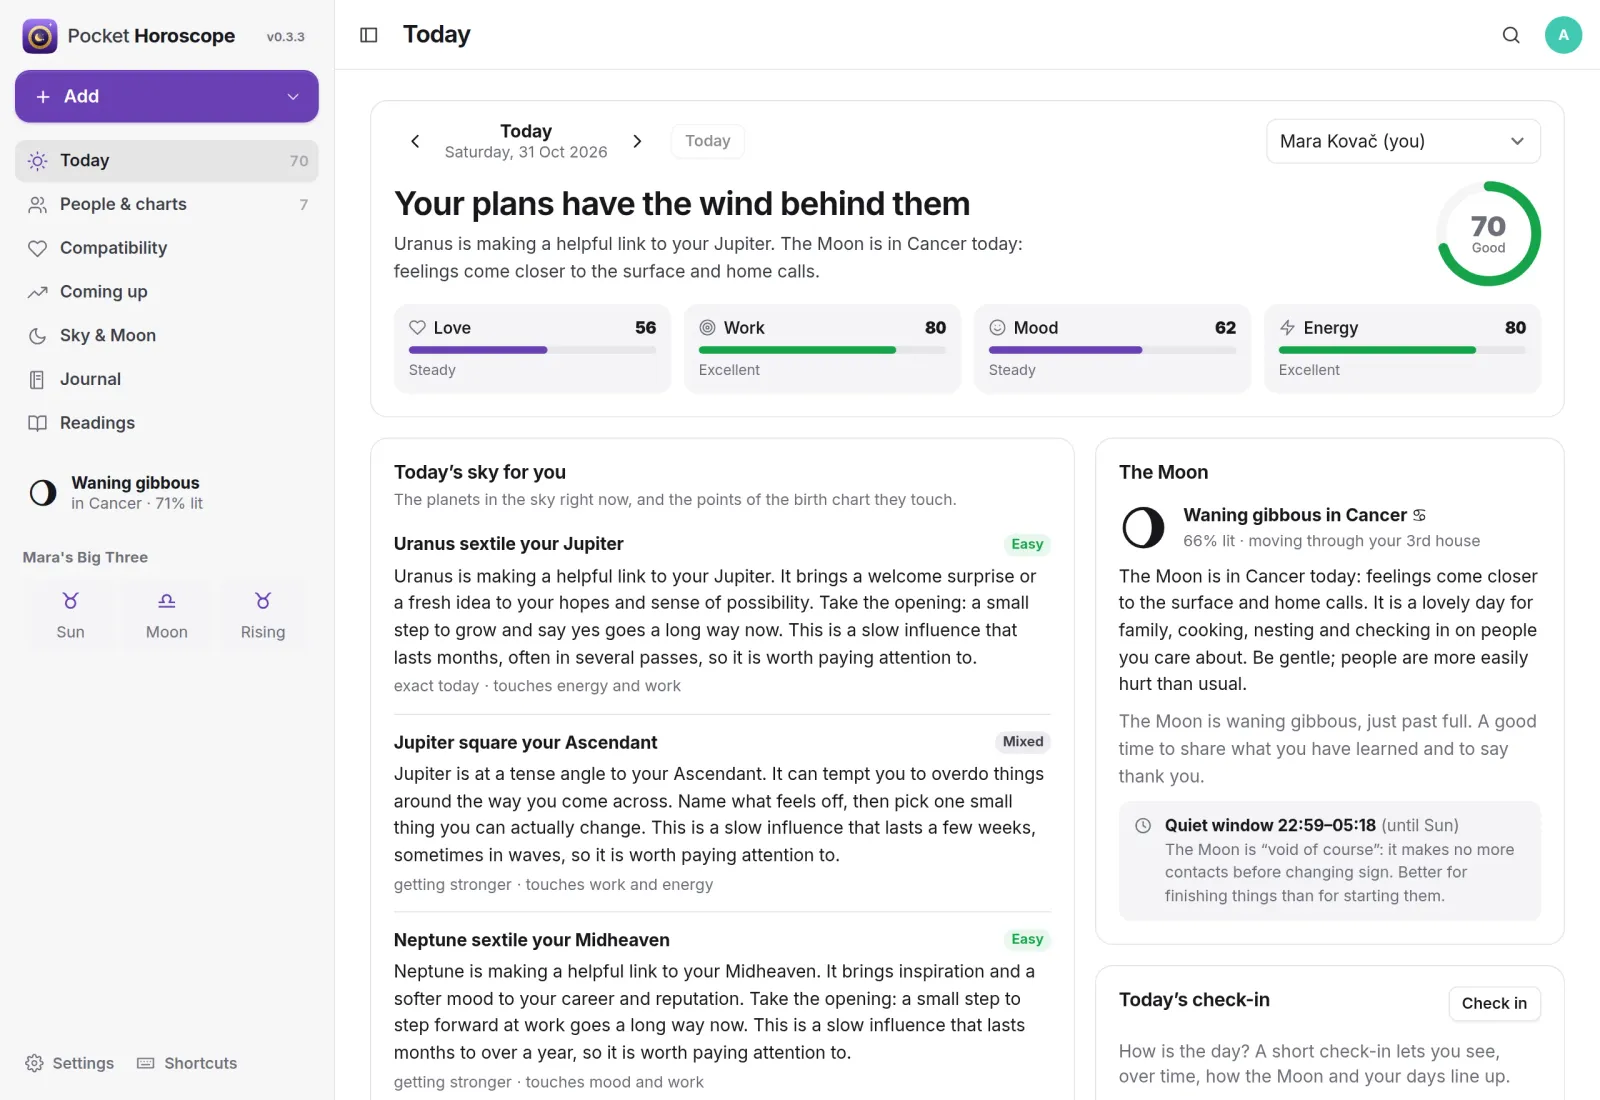Jump back using the Today button

point(708,141)
